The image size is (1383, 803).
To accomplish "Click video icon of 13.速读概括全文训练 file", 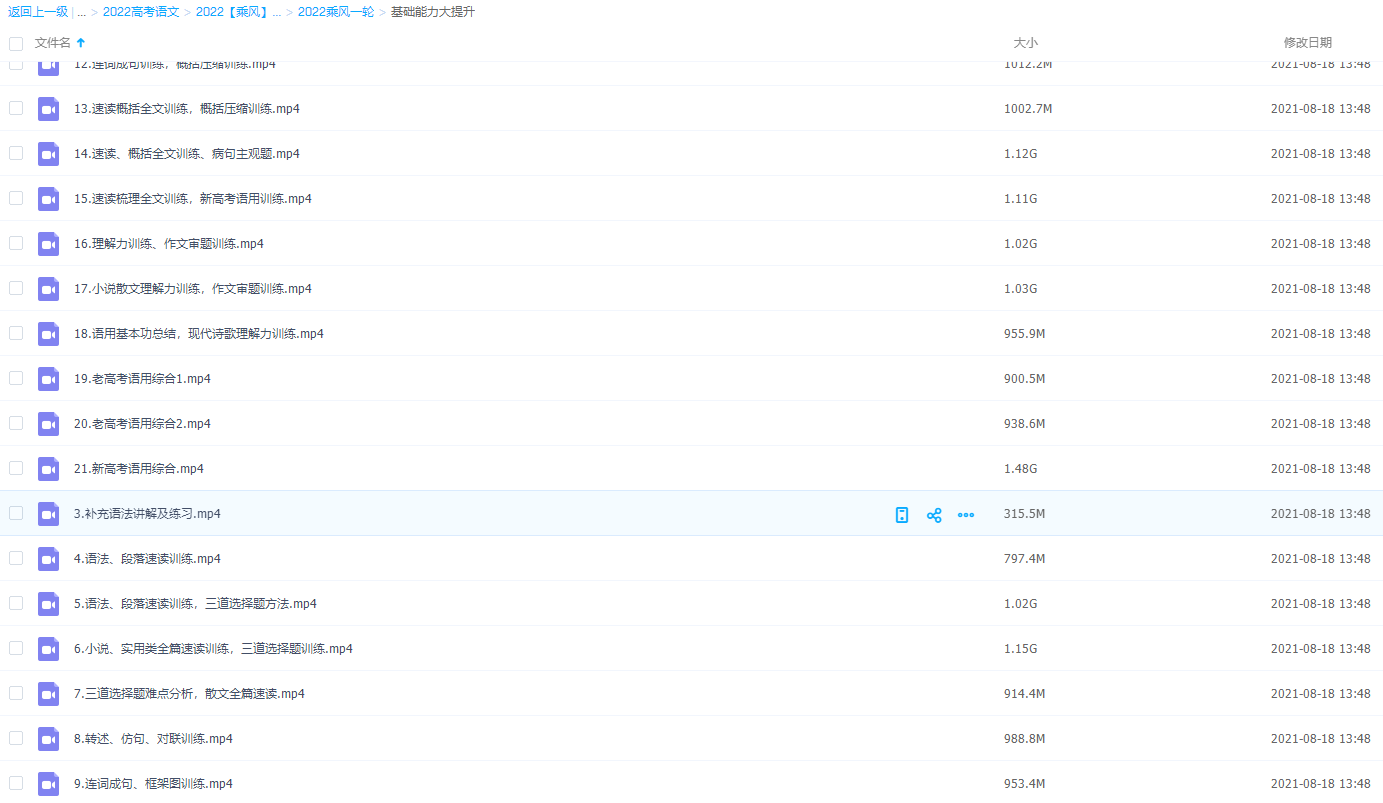I will [48, 109].
